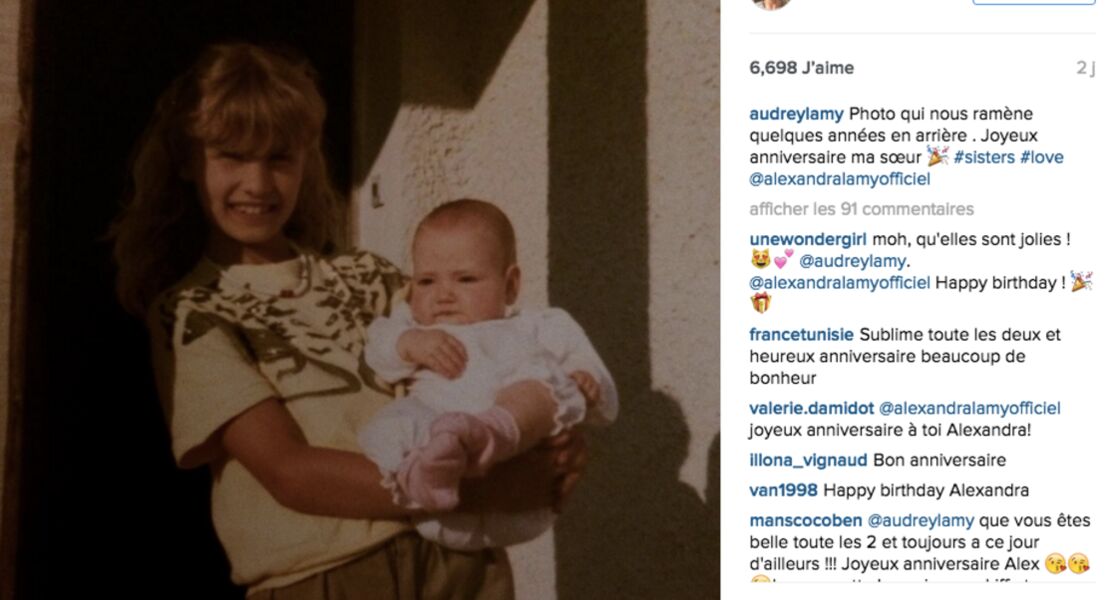Visit unewondergirl's profile
The image size is (1120, 600).
click(x=808, y=239)
